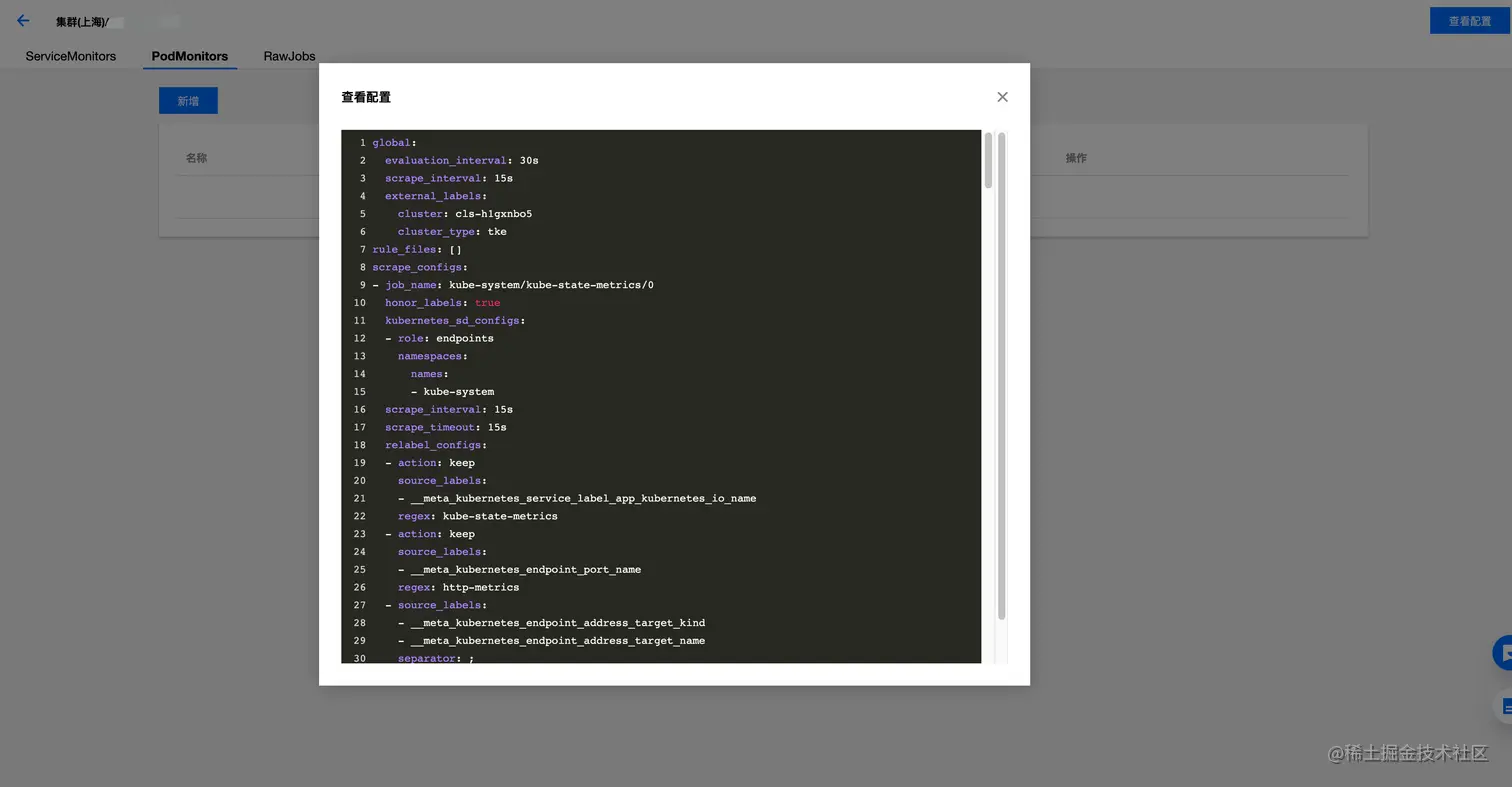Click the endpoint_address_target_name line
The height and width of the screenshot is (787, 1512).
pyautogui.click(x=552, y=640)
